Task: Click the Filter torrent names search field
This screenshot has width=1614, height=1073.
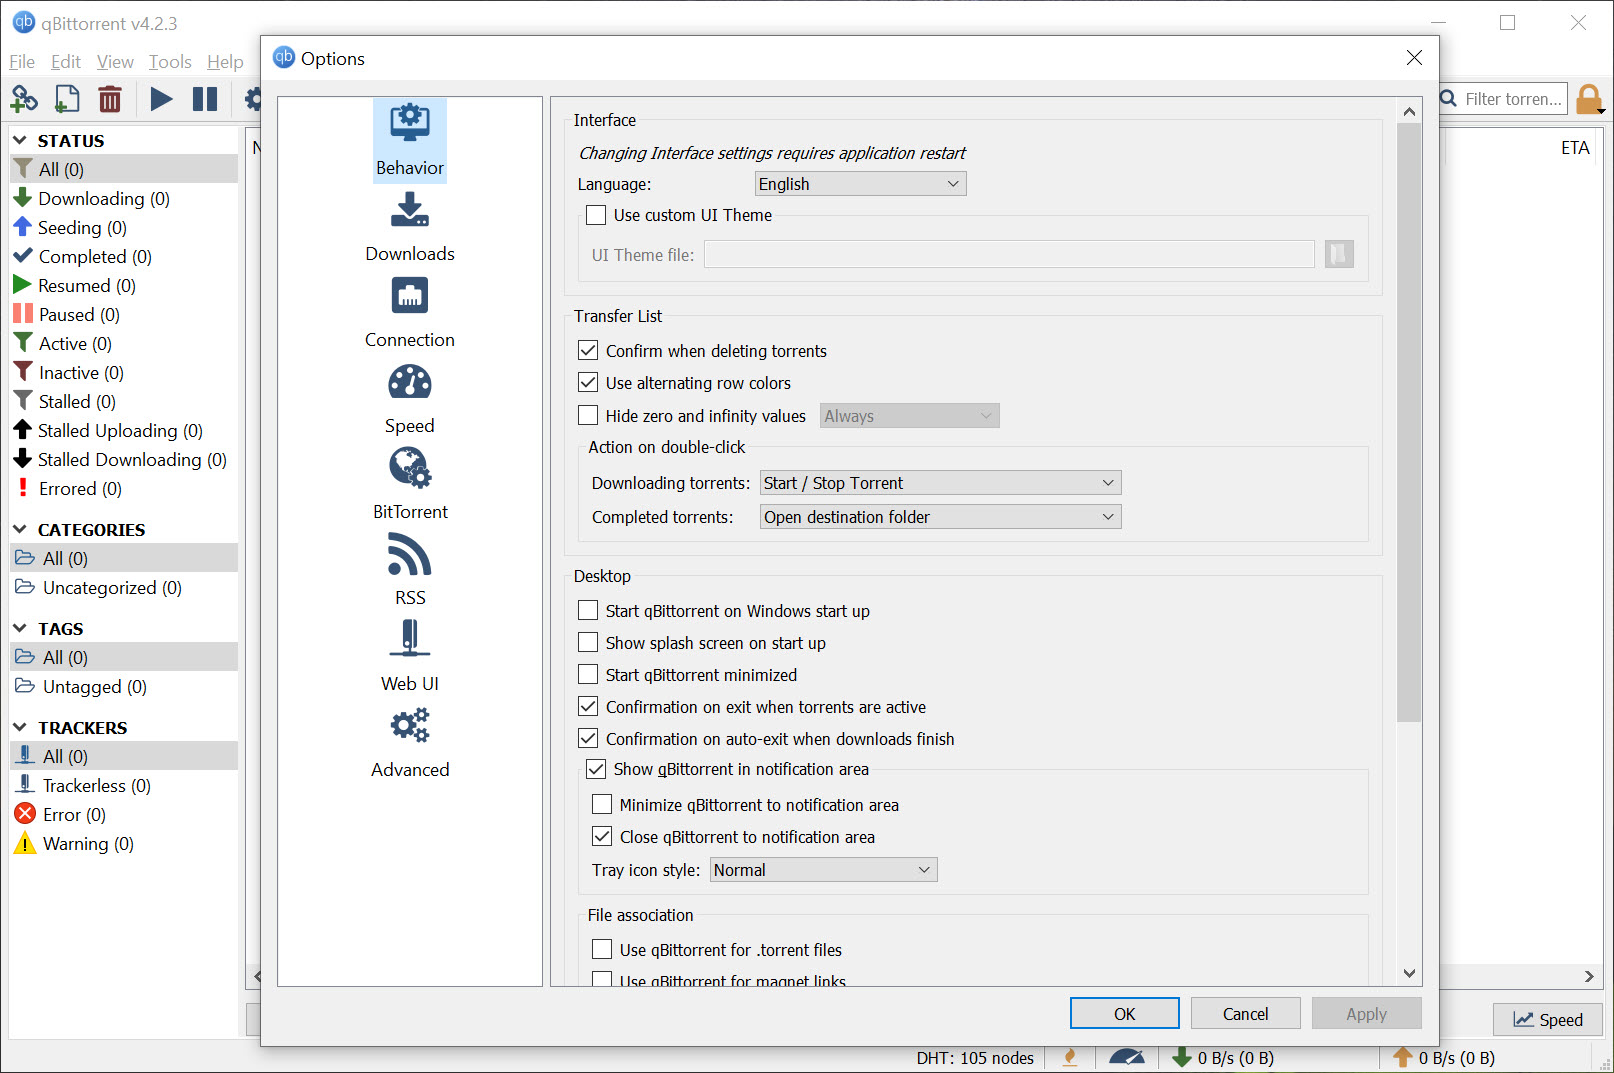Action: pos(1513,99)
